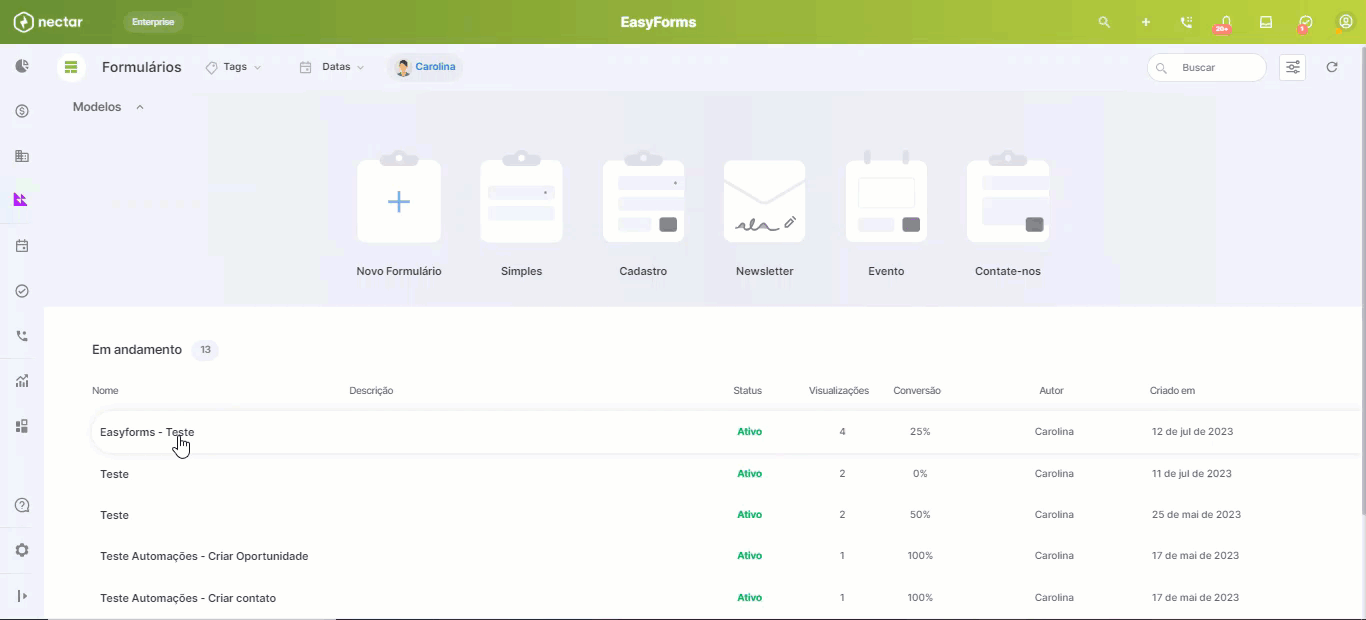The height and width of the screenshot is (620, 1366).
Task: Open the bar chart reports icon in sidebar
Action: tap(22, 381)
